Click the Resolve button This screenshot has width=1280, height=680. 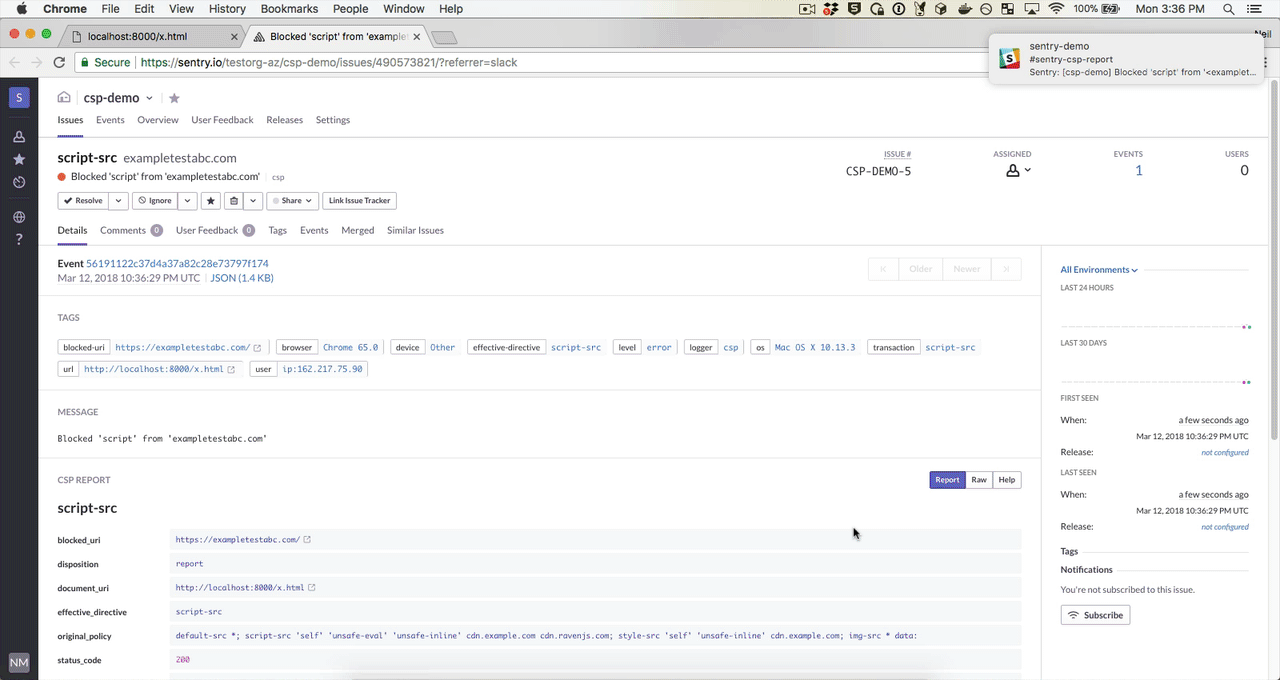click(83, 201)
